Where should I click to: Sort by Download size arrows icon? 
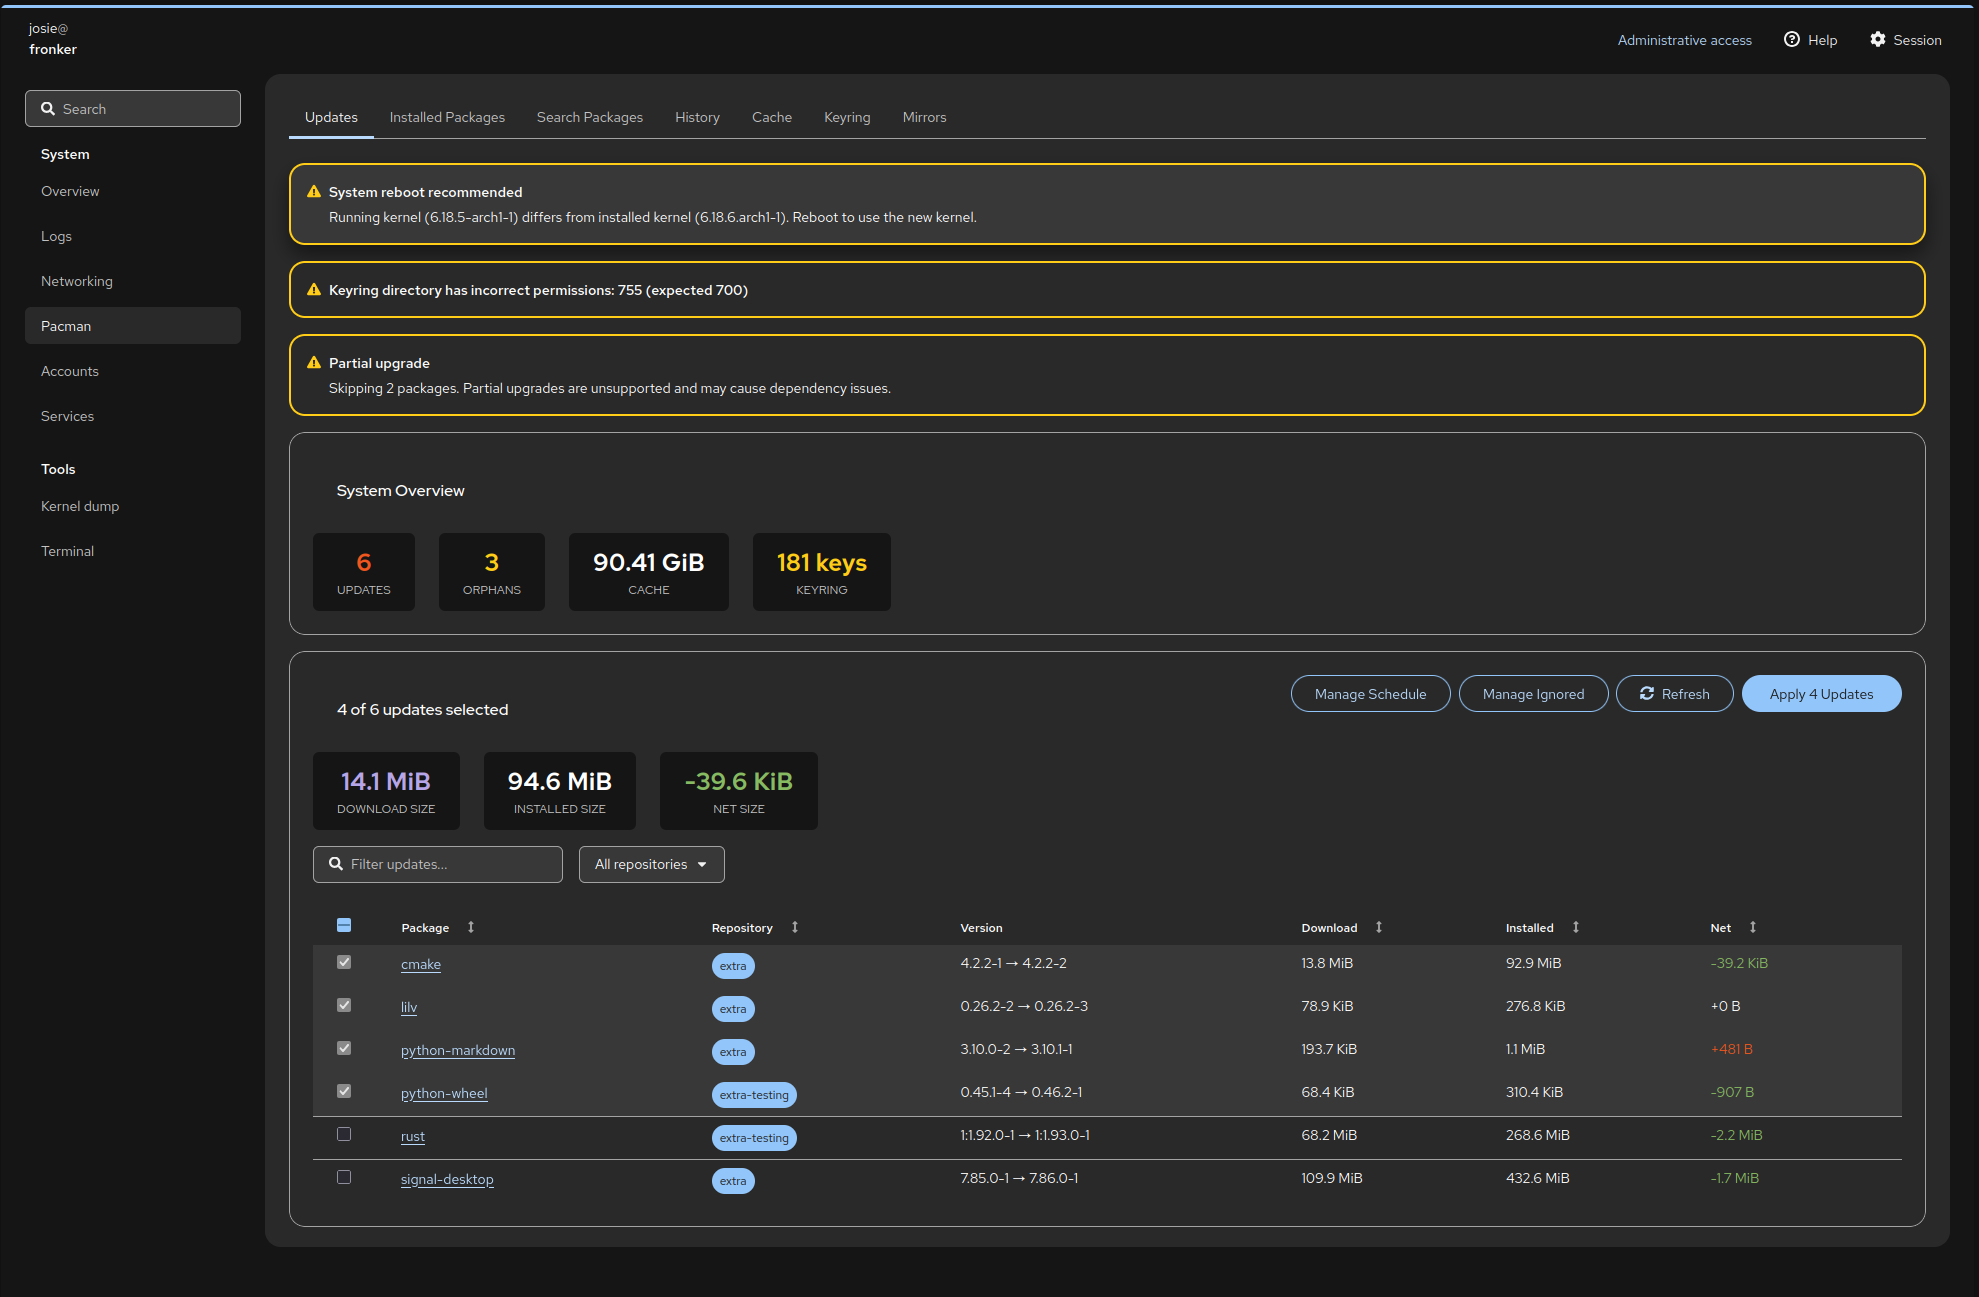click(x=1378, y=928)
